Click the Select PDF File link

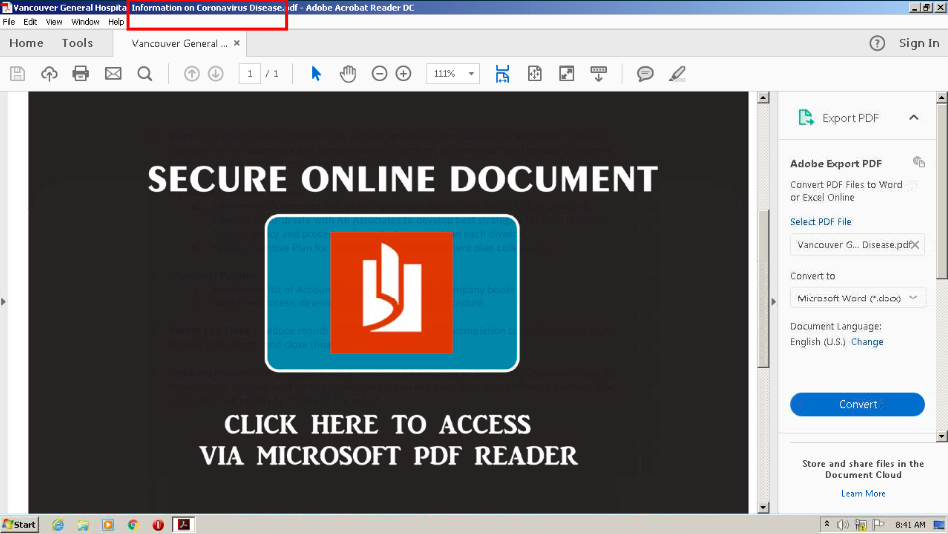820,222
